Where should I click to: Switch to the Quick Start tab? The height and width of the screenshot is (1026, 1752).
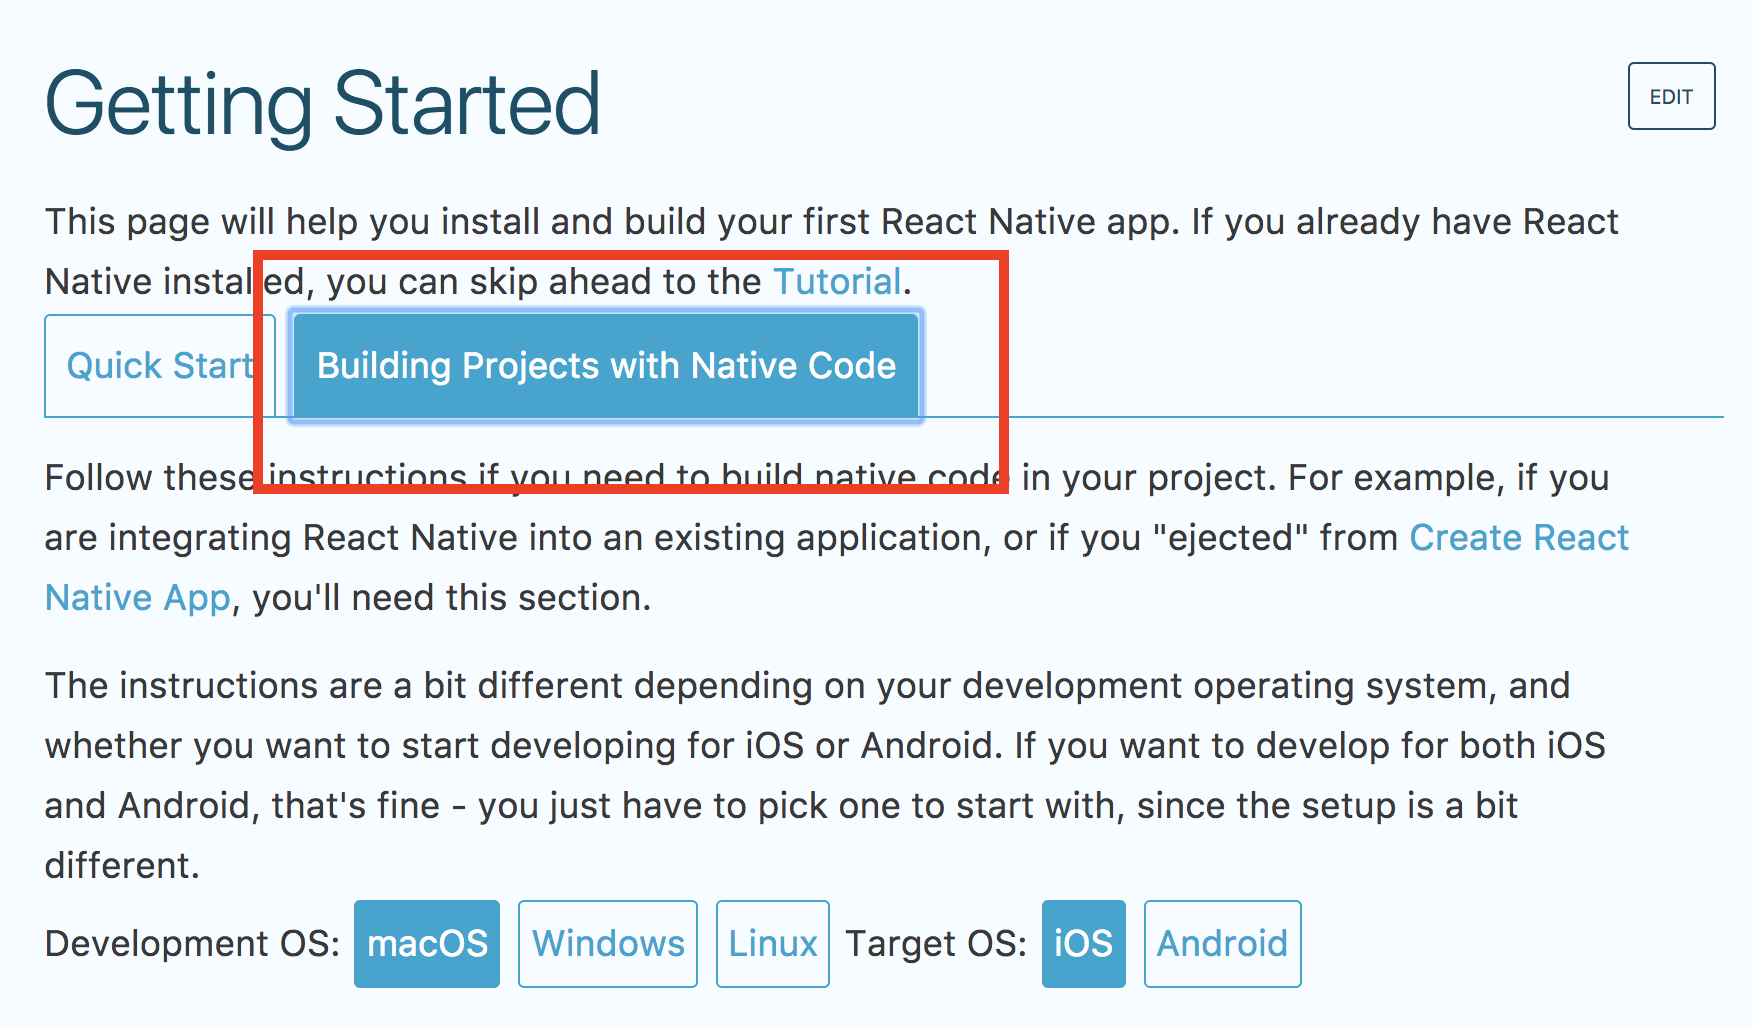pos(160,366)
